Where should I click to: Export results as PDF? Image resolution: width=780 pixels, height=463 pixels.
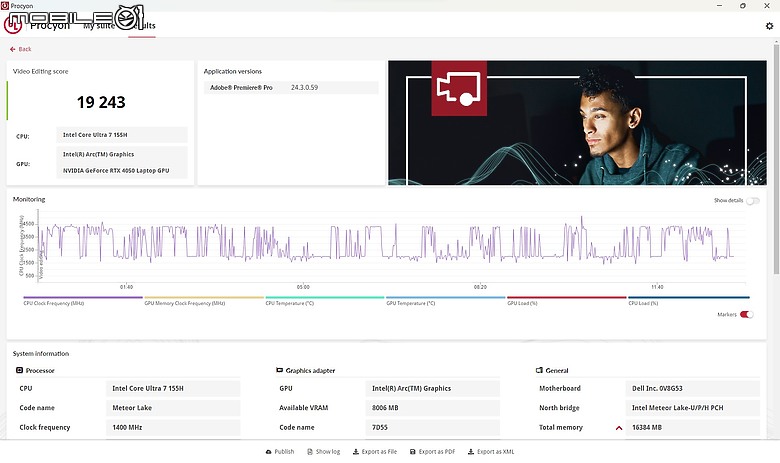[432, 452]
